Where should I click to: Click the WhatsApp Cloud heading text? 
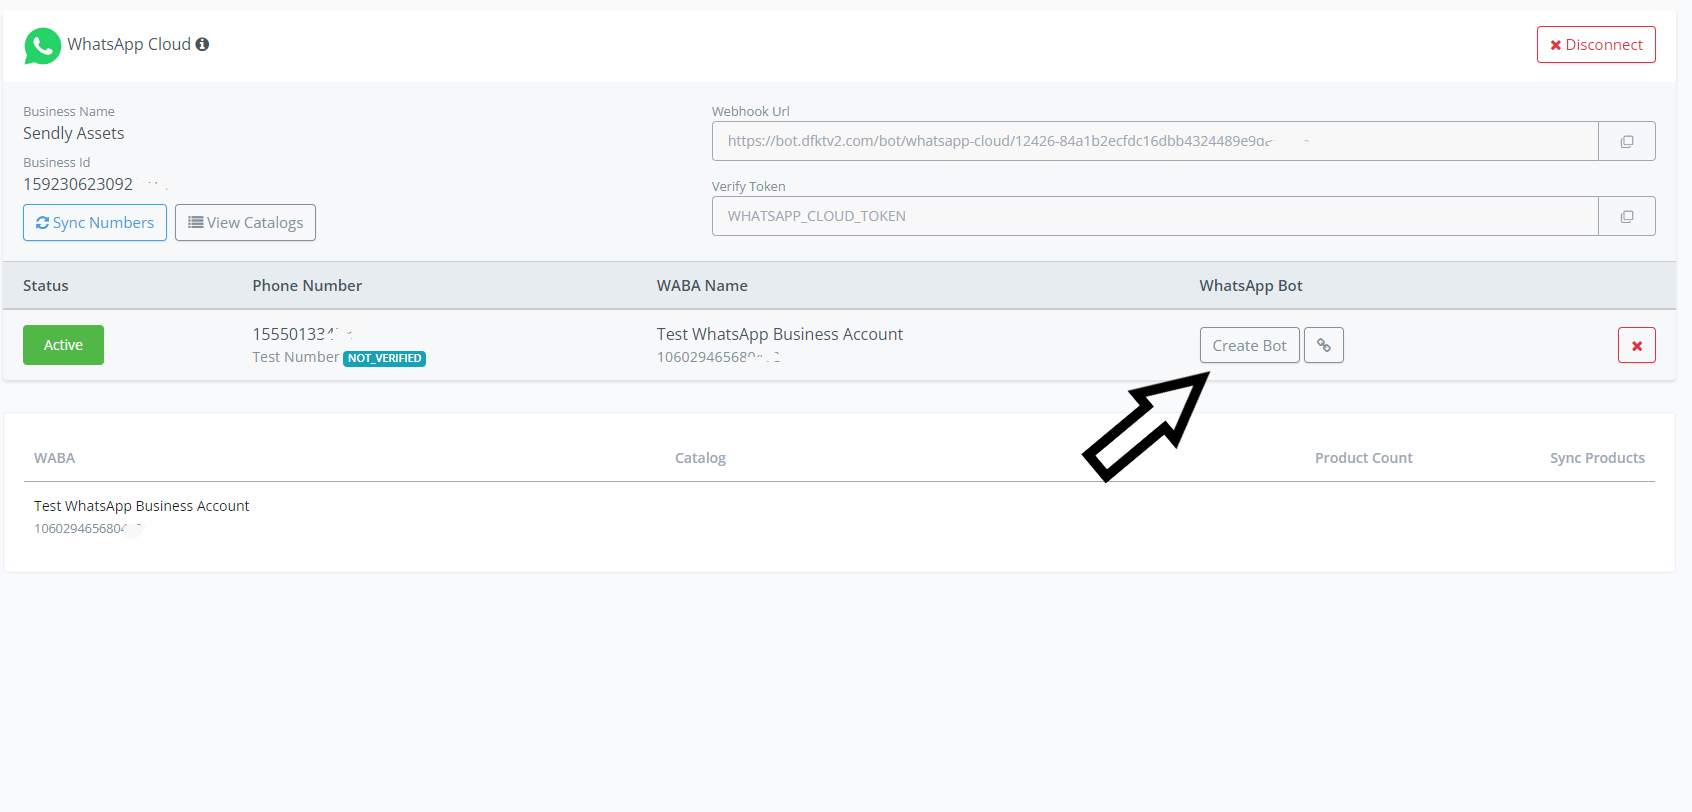coord(129,44)
